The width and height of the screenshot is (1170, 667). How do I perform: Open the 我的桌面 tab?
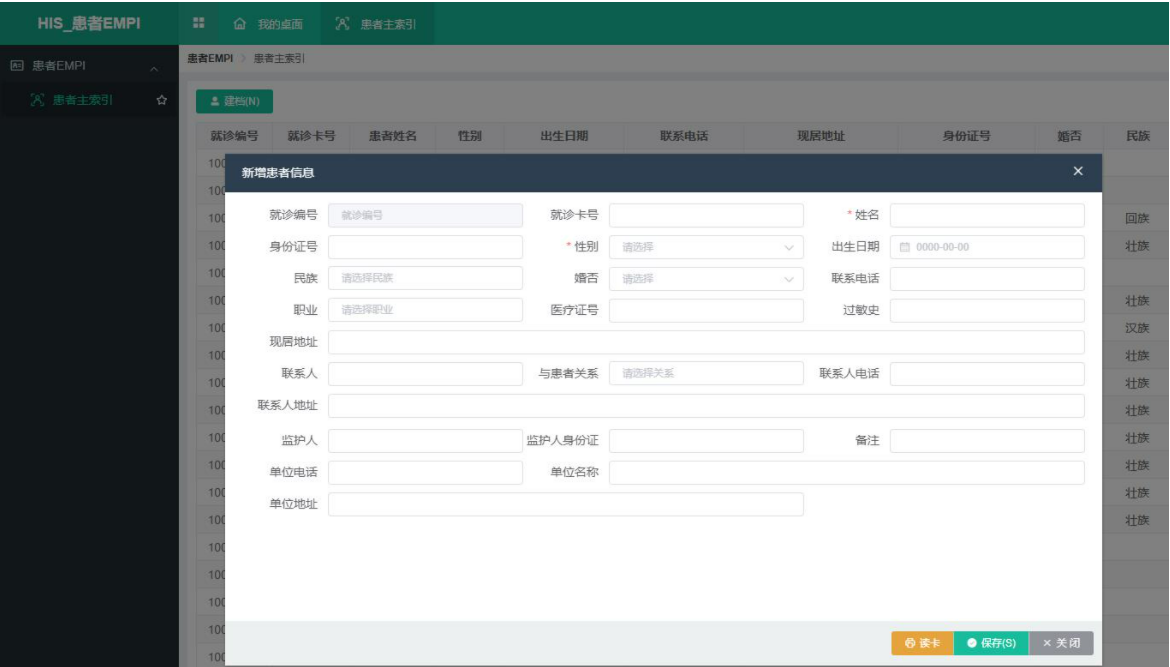tap(269, 24)
